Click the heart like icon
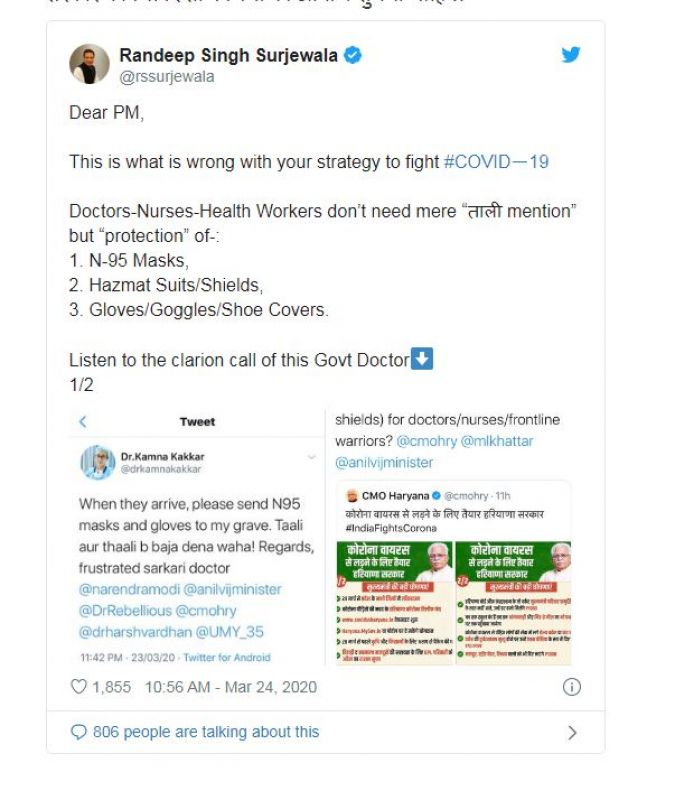The width and height of the screenshot is (675, 800). click(79, 687)
